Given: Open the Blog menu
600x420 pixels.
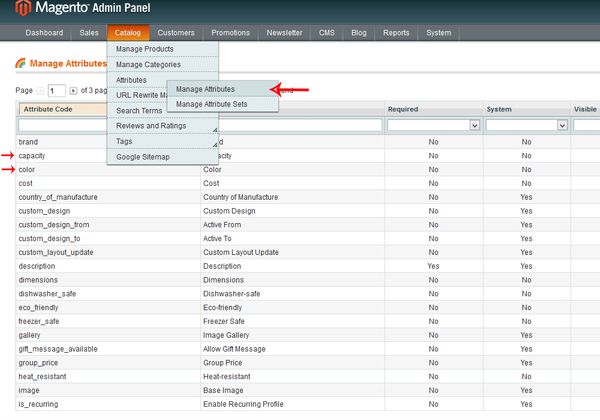Looking at the screenshot, I should 359,33.
